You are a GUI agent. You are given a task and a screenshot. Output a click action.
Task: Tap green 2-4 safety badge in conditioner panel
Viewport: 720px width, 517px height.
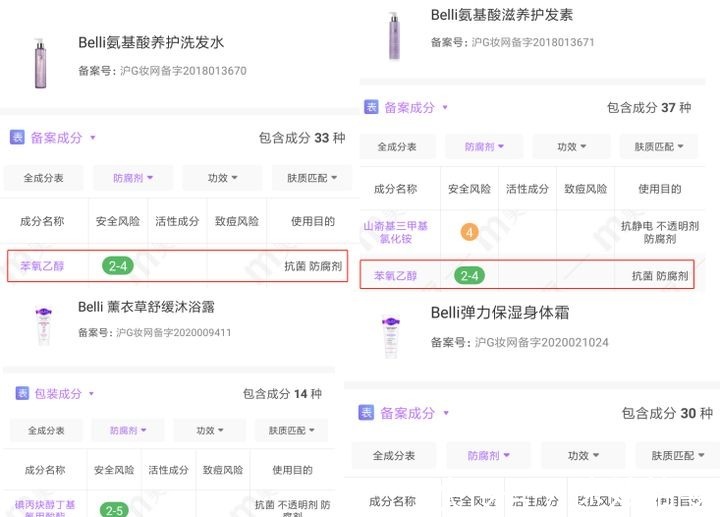tap(469, 275)
